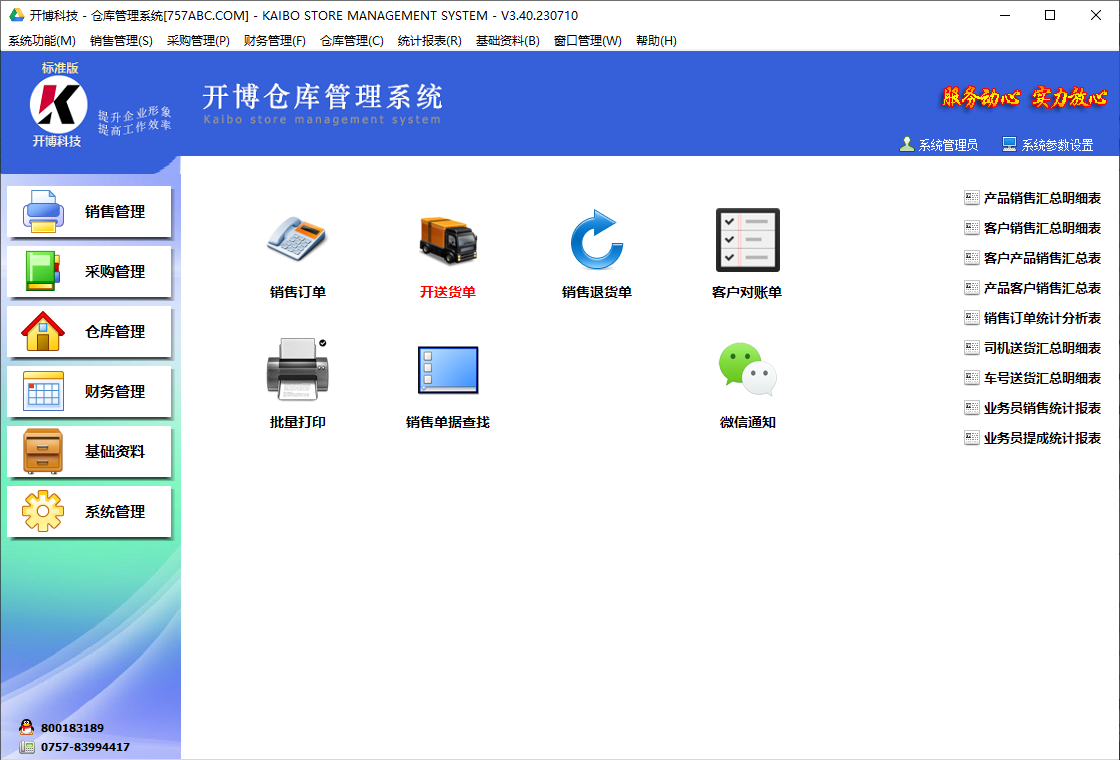Click the QQ number 800183189
1120x760 pixels.
72,728
